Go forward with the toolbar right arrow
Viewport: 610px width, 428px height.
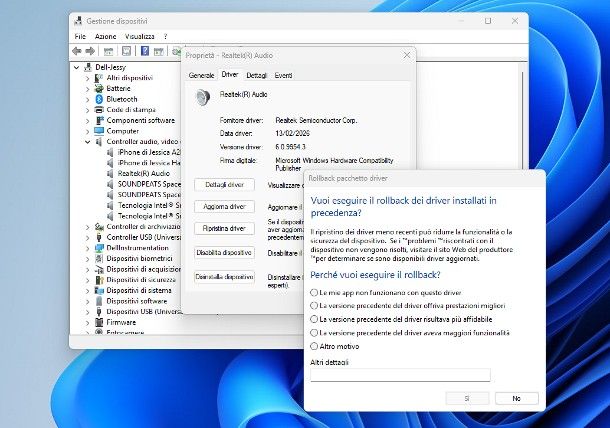tap(90, 51)
